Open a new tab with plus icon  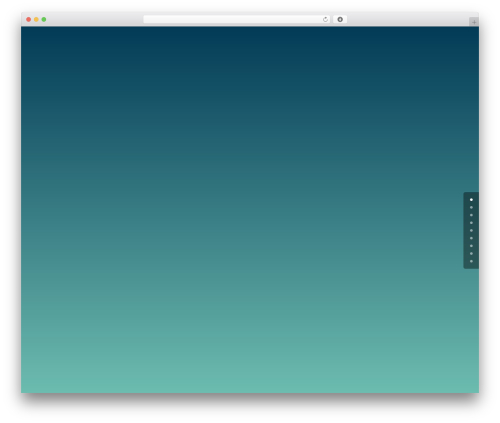click(474, 22)
